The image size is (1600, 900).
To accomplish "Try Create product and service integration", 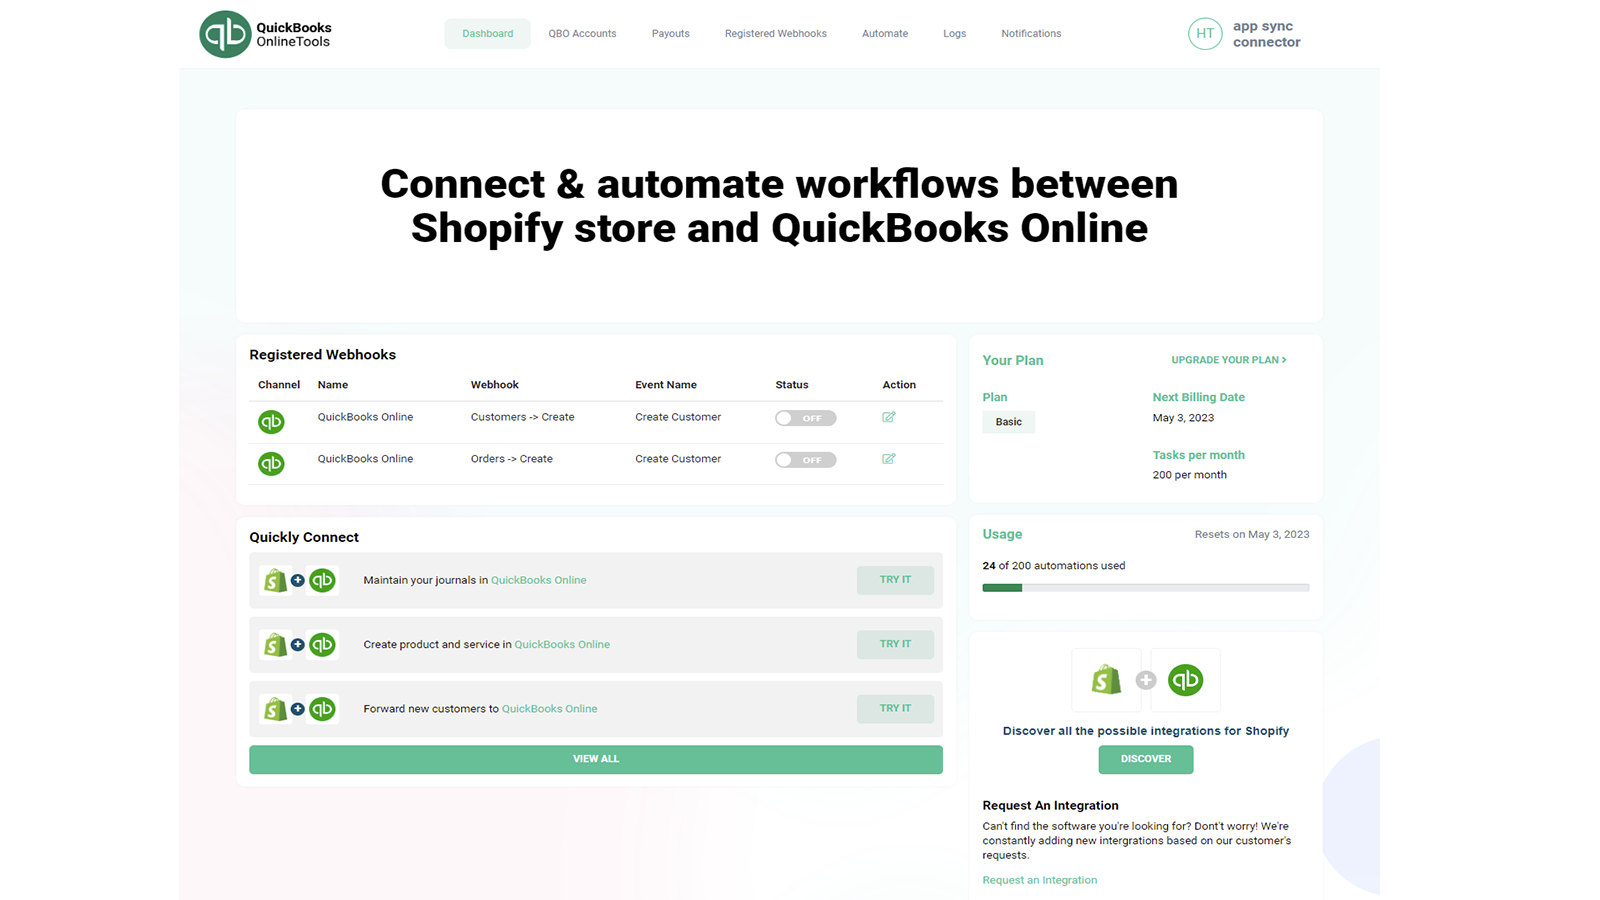I will [x=895, y=644].
